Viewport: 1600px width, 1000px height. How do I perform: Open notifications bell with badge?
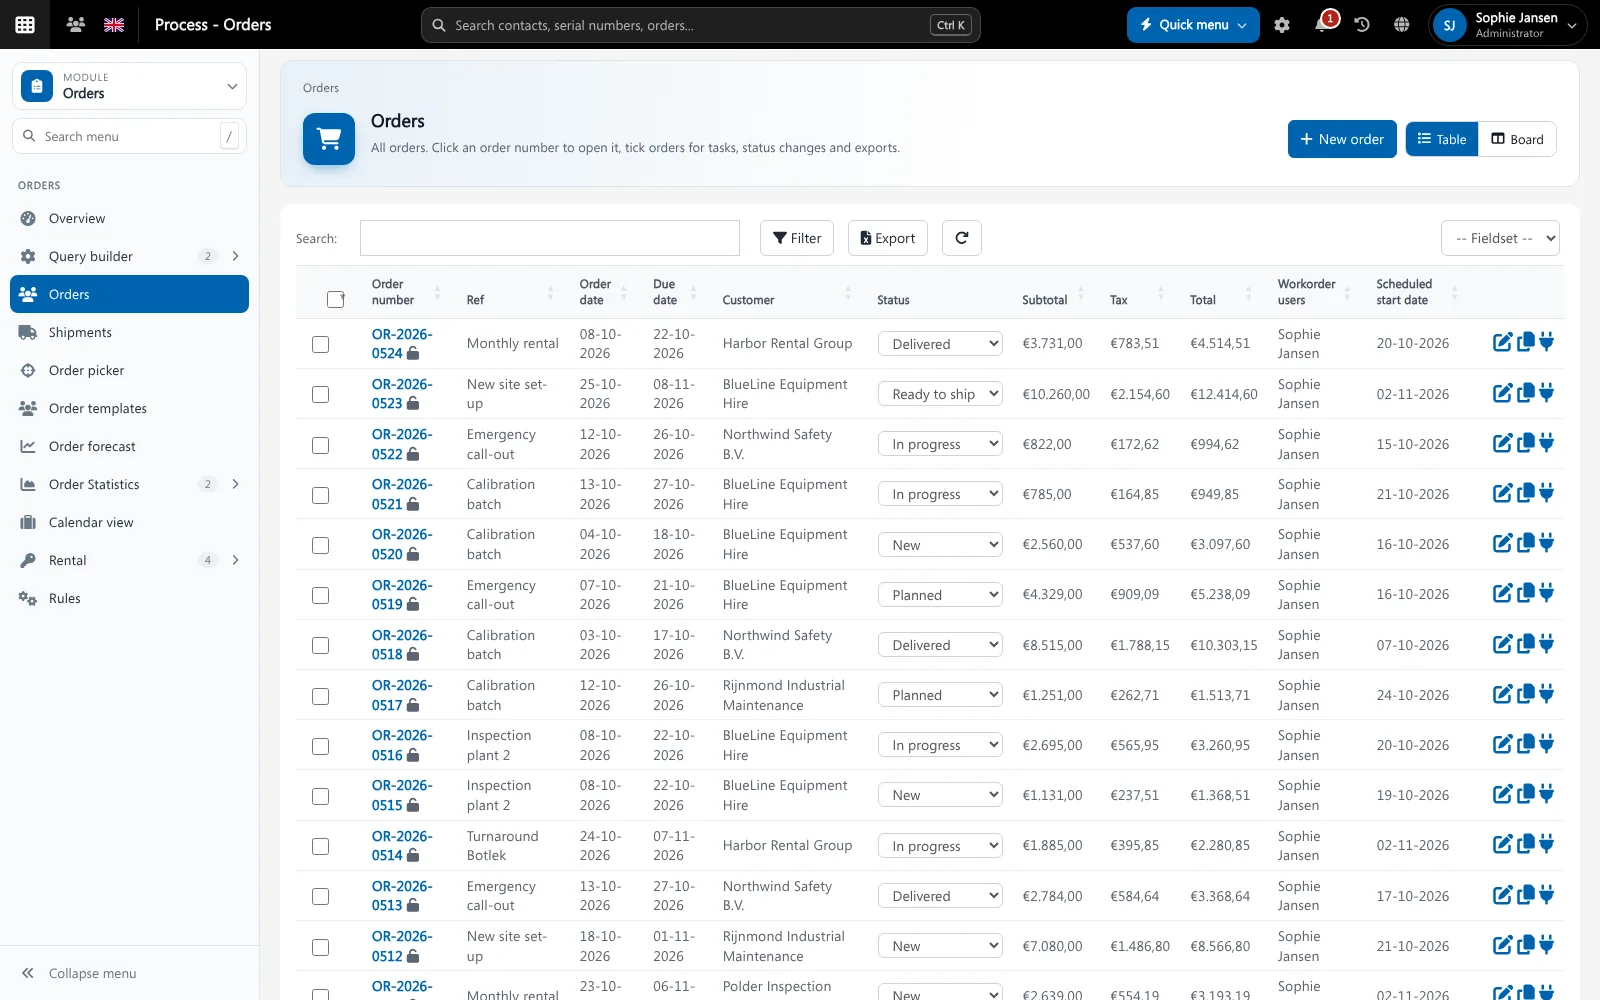[x=1323, y=23]
